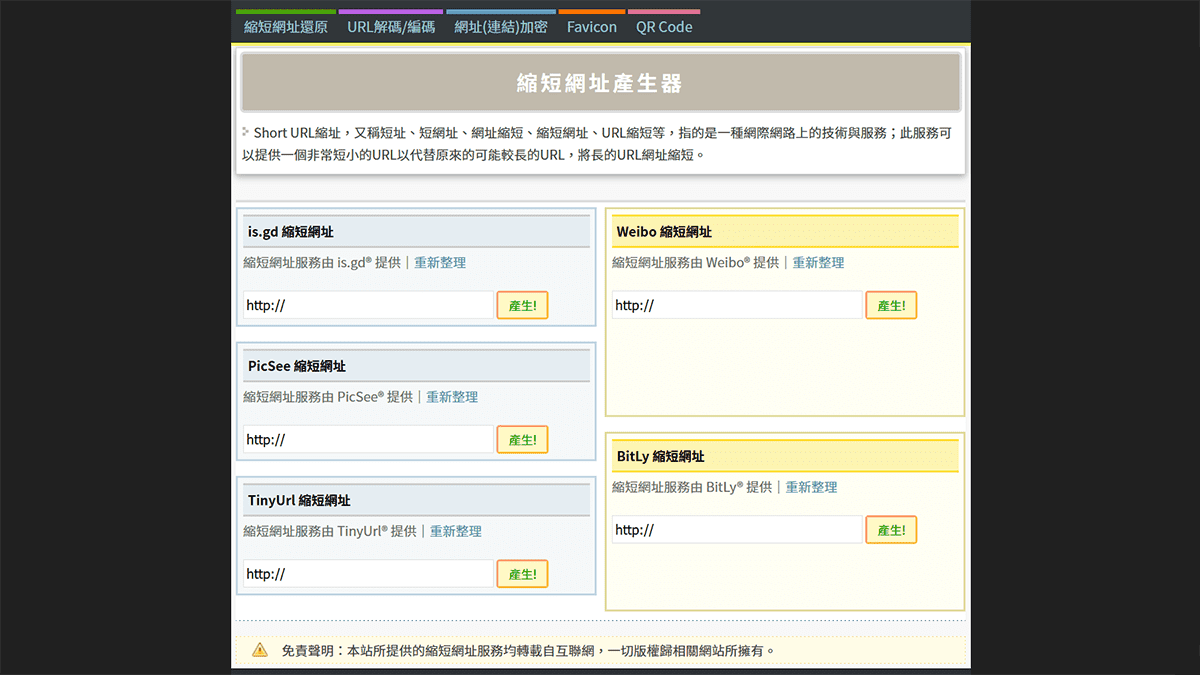This screenshot has width=1200, height=675.
Task: Click the PicSee URL input field
Action: tap(368, 439)
